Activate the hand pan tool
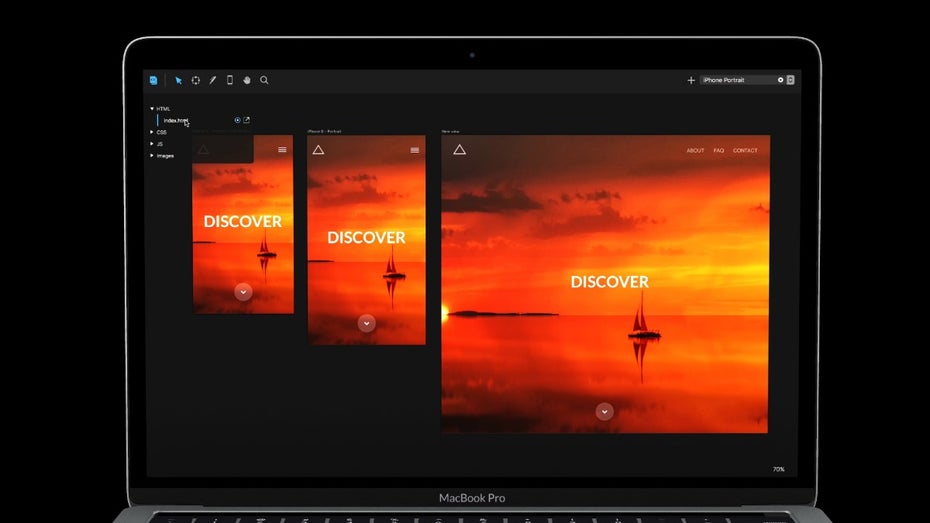 (247, 80)
